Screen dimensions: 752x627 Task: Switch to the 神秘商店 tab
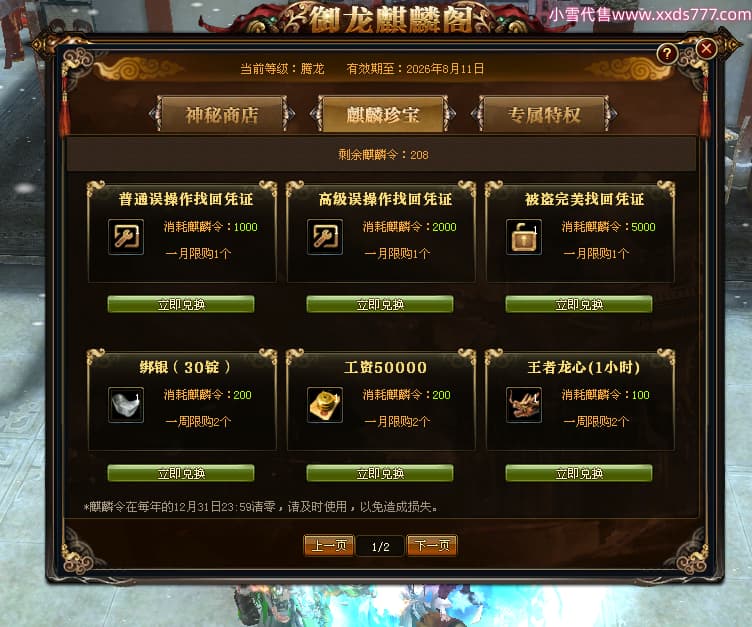pyautogui.click(x=222, y=114)
